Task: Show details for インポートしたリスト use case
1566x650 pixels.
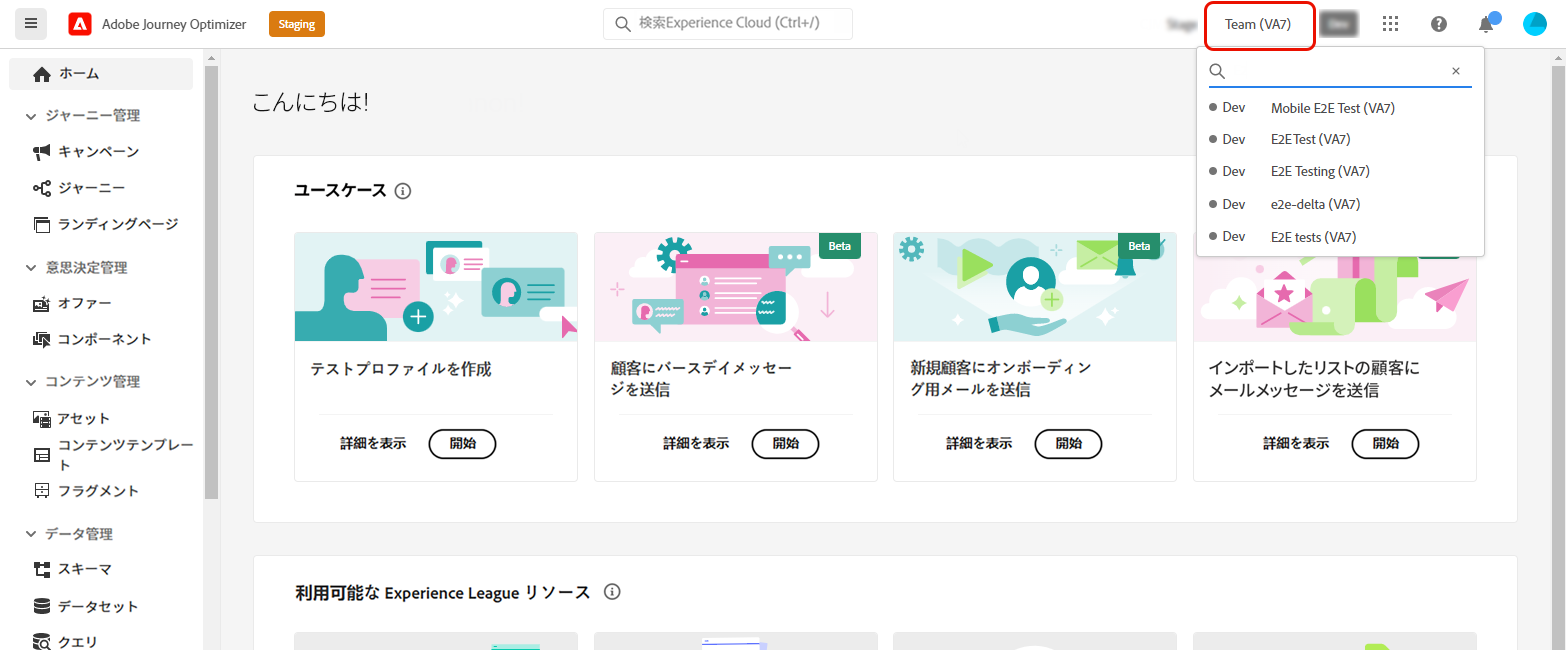Action: 1296,443
